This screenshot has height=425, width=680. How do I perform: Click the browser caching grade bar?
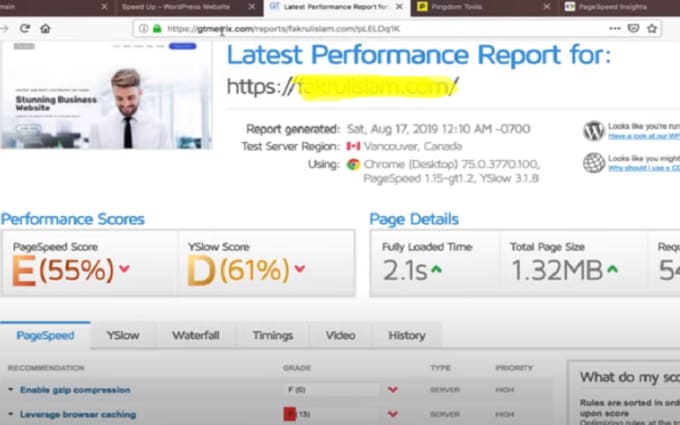pos(332,414)
